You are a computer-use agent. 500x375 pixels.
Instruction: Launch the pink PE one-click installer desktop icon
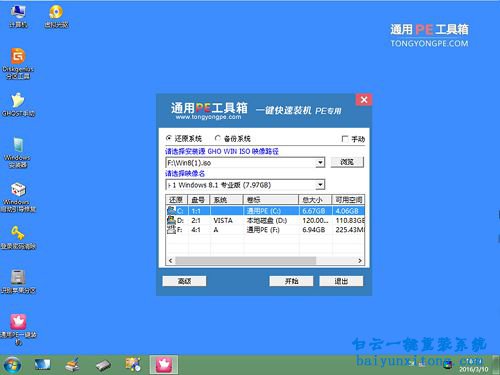click(x=18, y=328)
